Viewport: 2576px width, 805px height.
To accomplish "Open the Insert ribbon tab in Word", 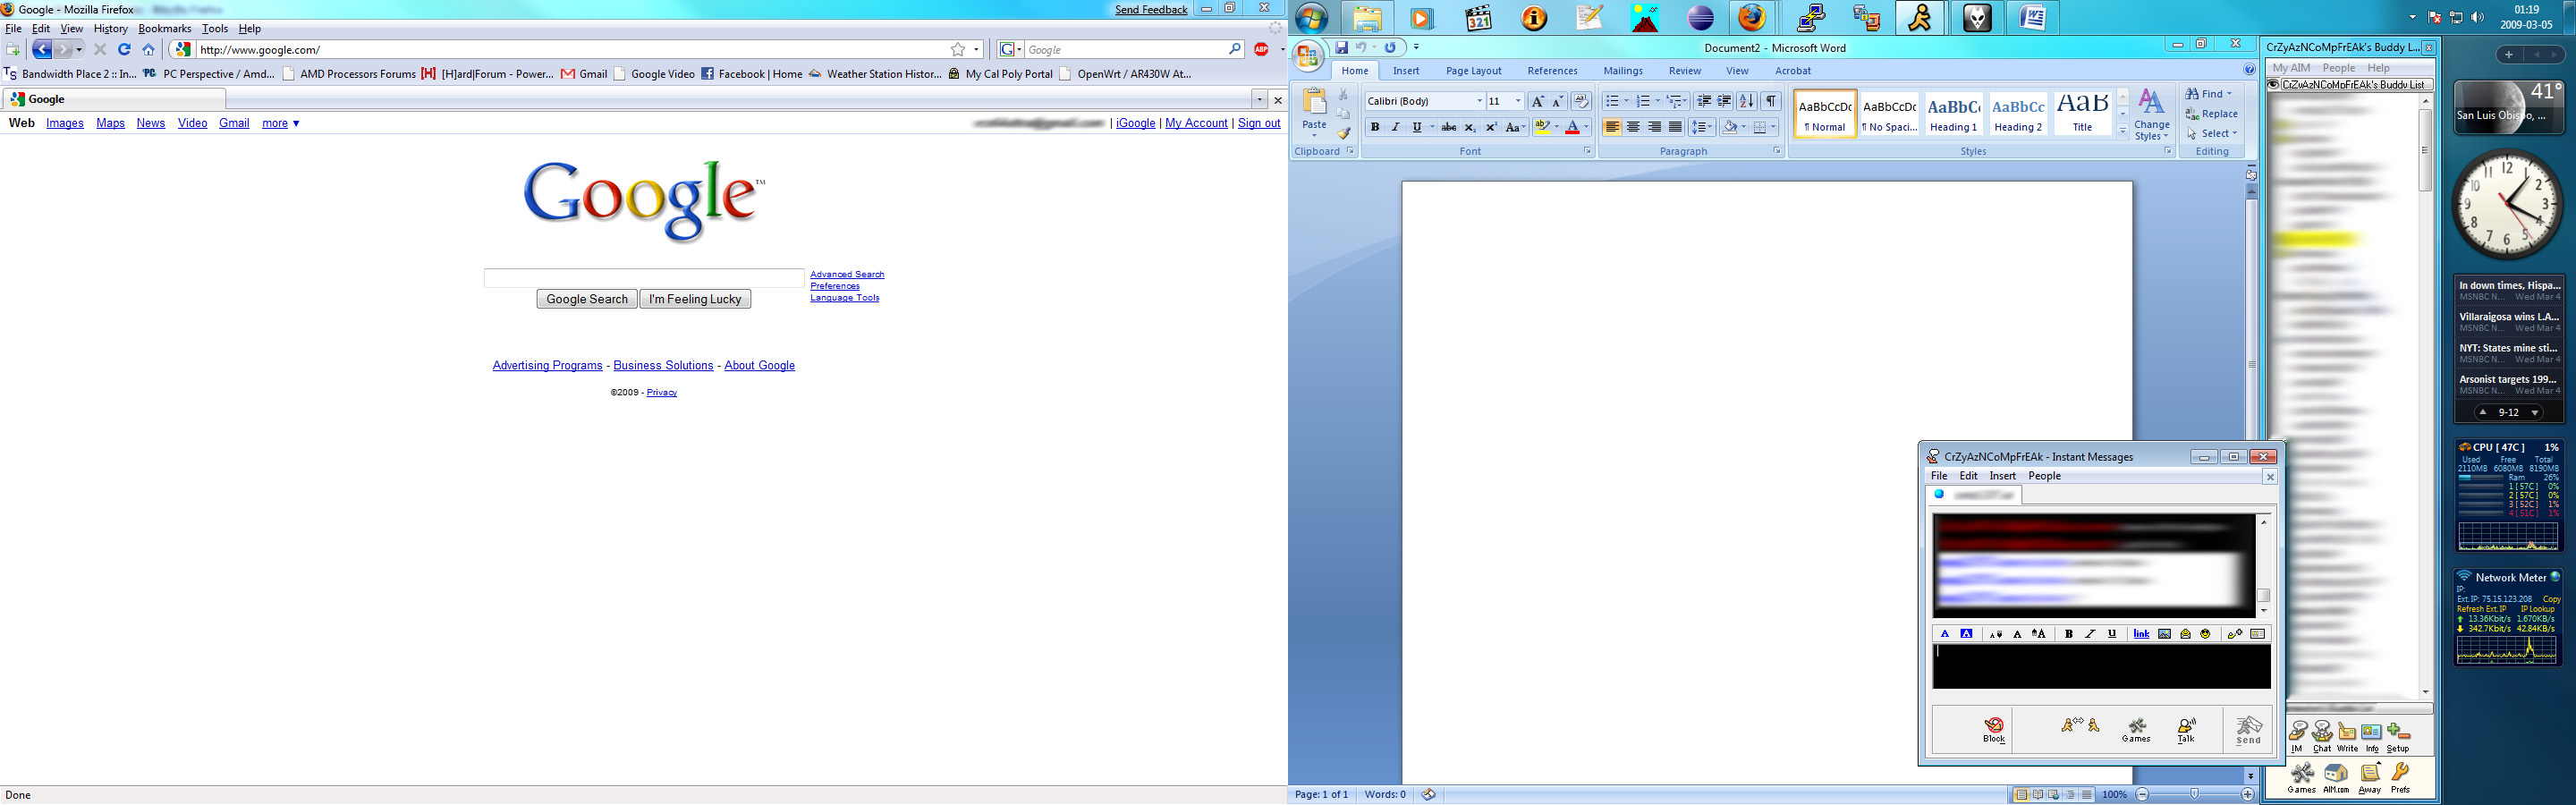I will pos(1405,71).
